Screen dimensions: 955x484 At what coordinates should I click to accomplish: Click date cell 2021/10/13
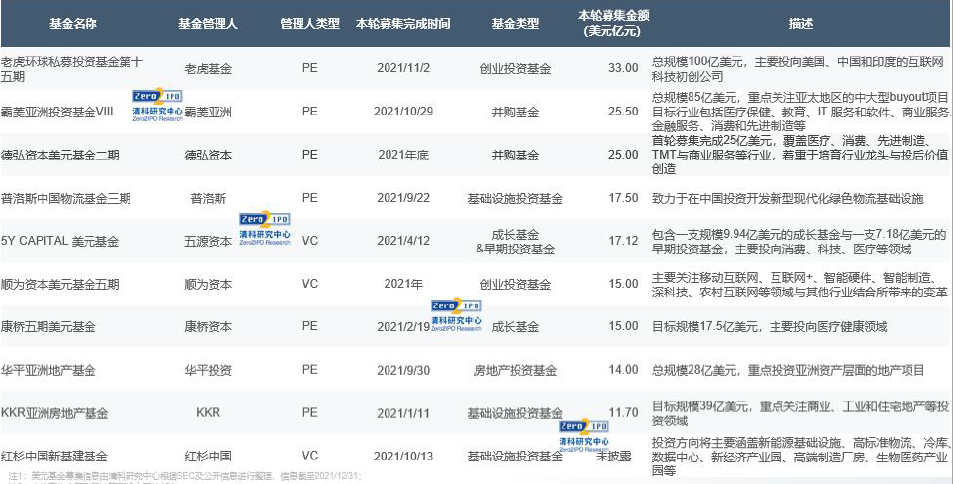[403, 456]
